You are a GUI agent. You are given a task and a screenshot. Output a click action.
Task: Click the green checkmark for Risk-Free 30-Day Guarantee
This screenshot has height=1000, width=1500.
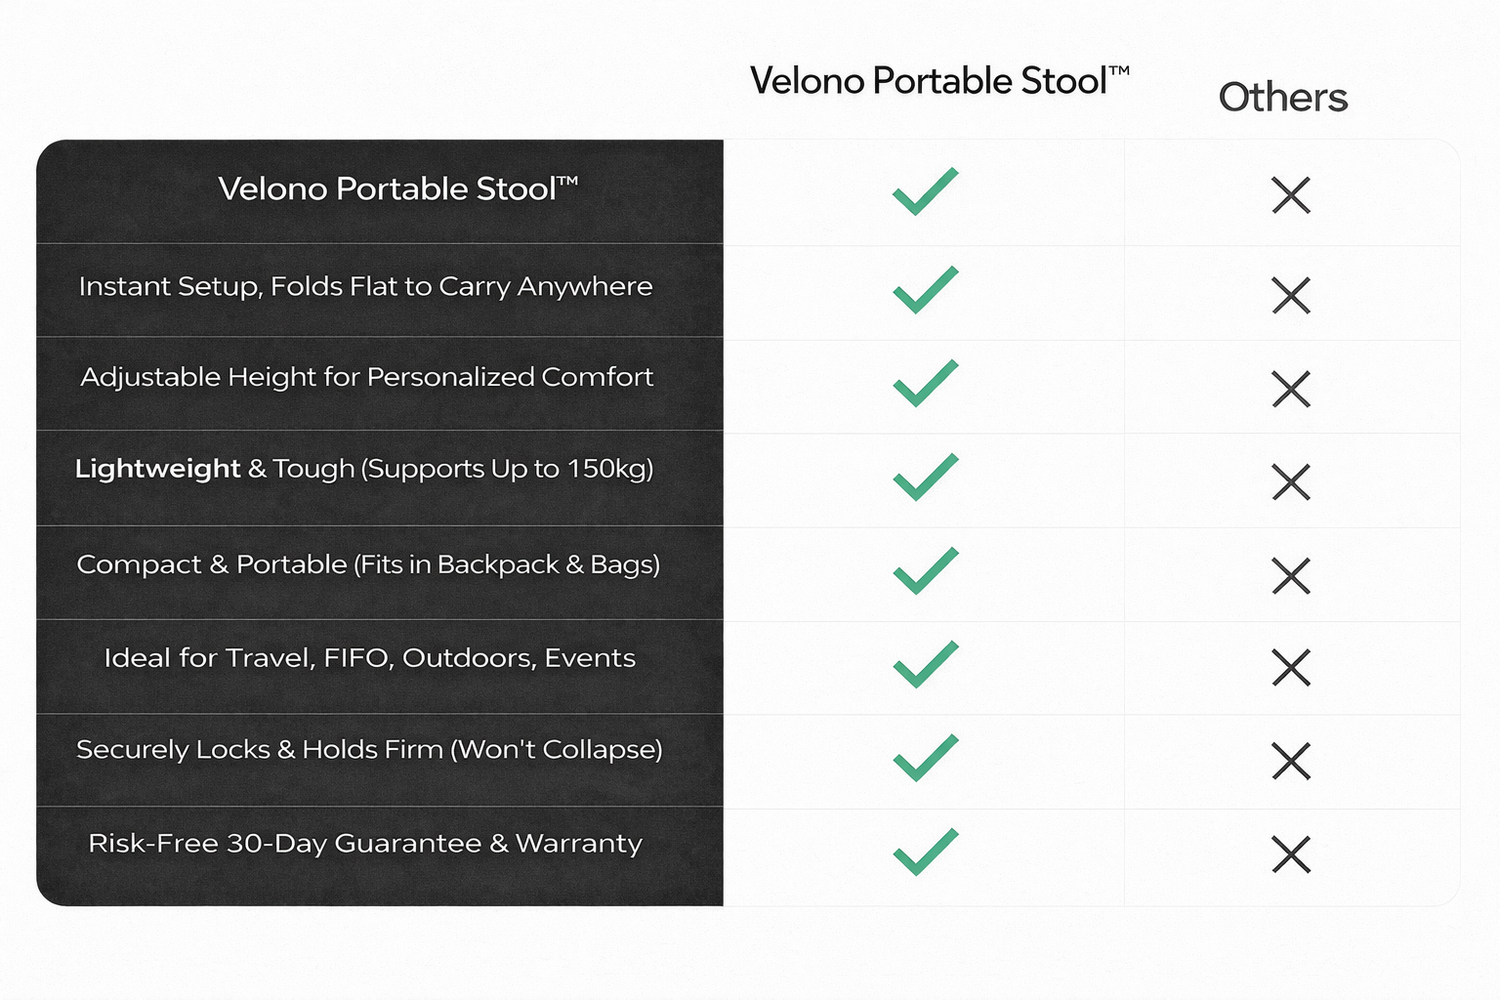coord(925,852)
